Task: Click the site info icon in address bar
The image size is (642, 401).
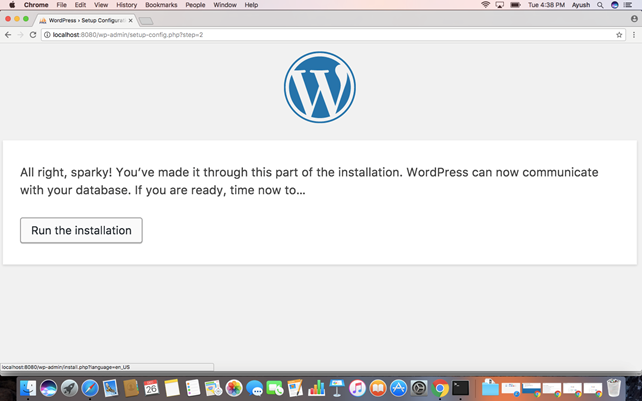Action: (47, 35)
